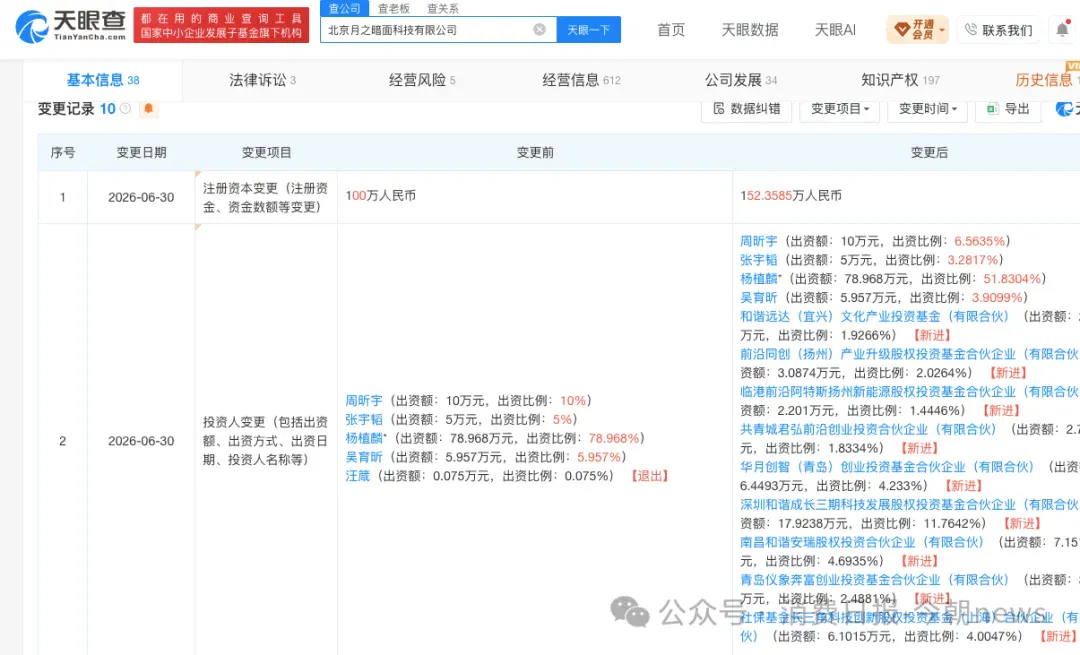Screen dimensions: 1080x655
Task: Click the 变更日期 column header
Action: (x=141, y=152)
